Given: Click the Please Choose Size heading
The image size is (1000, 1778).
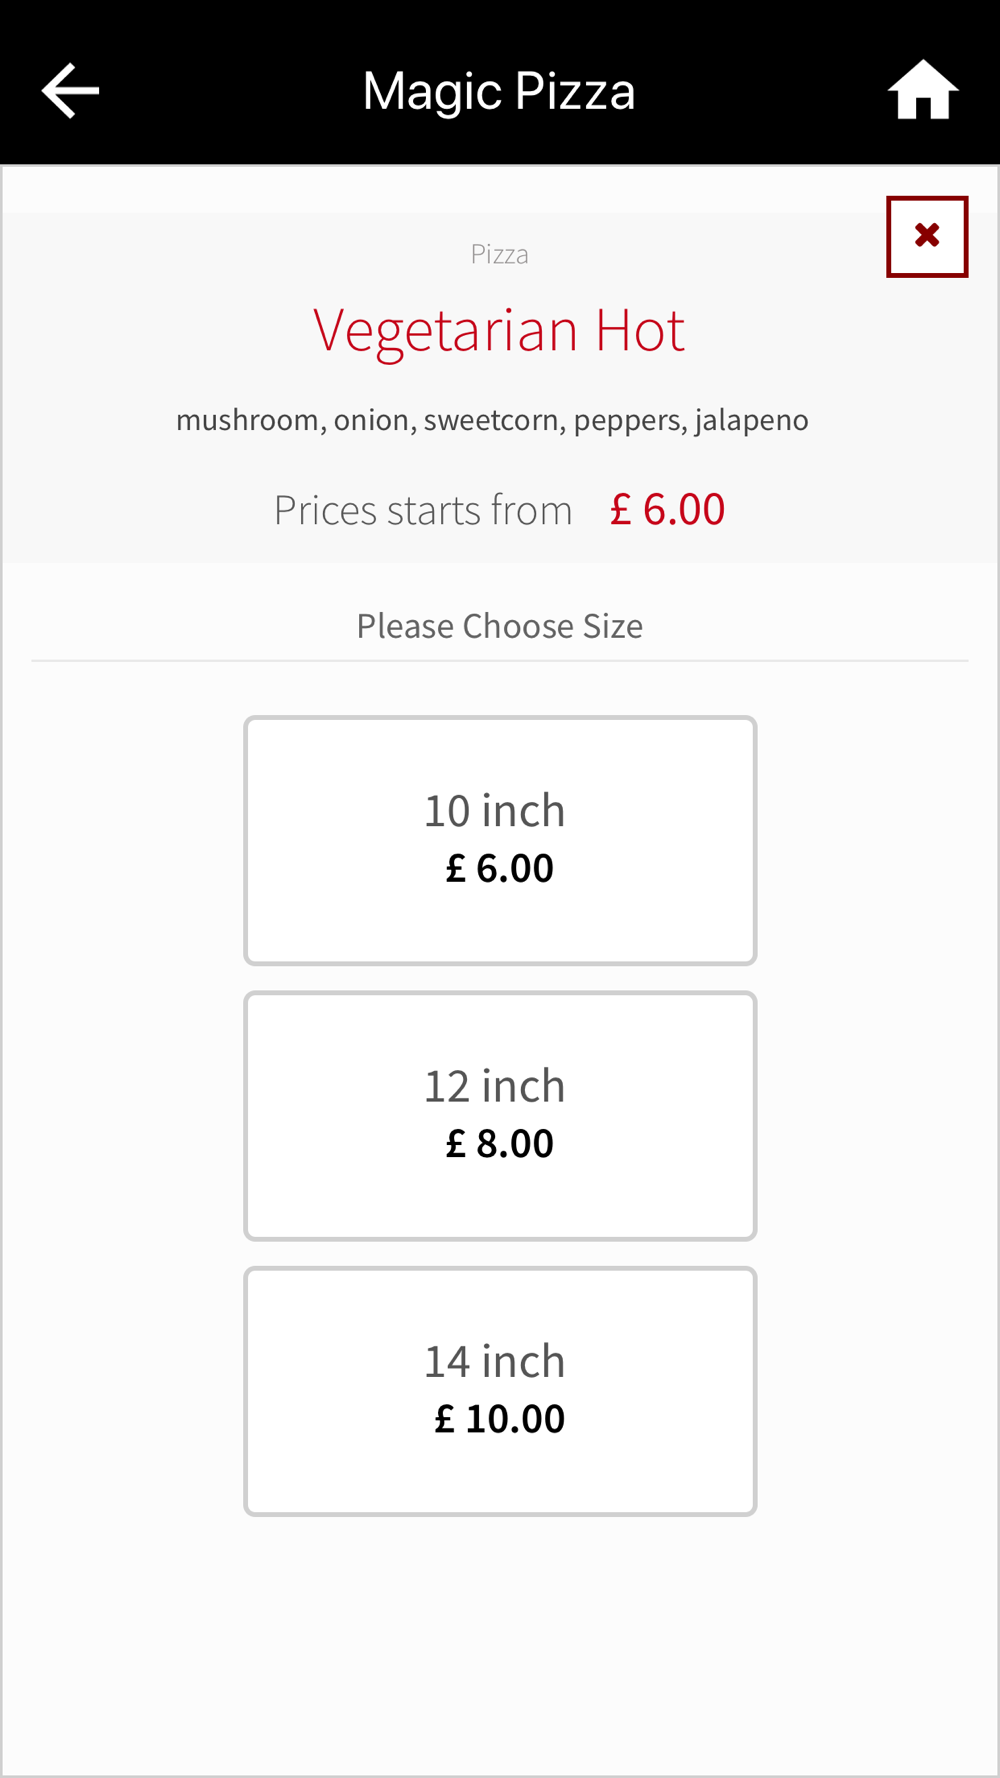Looking at the screenshot, I should pos(500,626).
